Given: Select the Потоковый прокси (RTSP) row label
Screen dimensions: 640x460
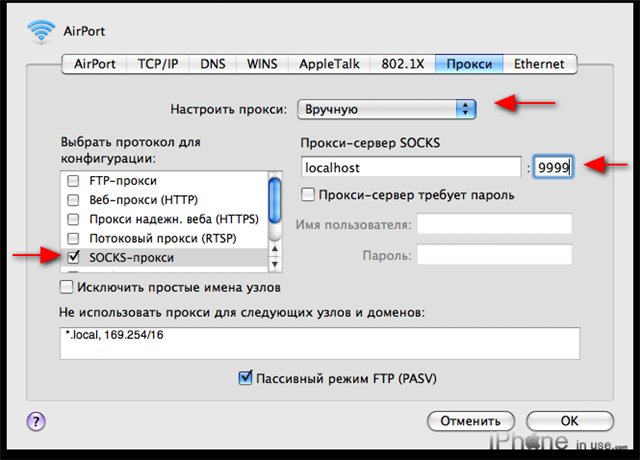Looking at the screenshot, I should [x=162, y=238].
